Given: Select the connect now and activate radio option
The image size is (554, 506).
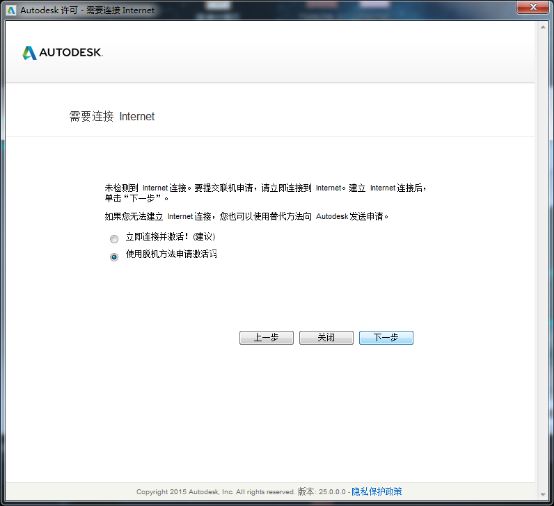Looking at the screenshot, I should point(114,239).
